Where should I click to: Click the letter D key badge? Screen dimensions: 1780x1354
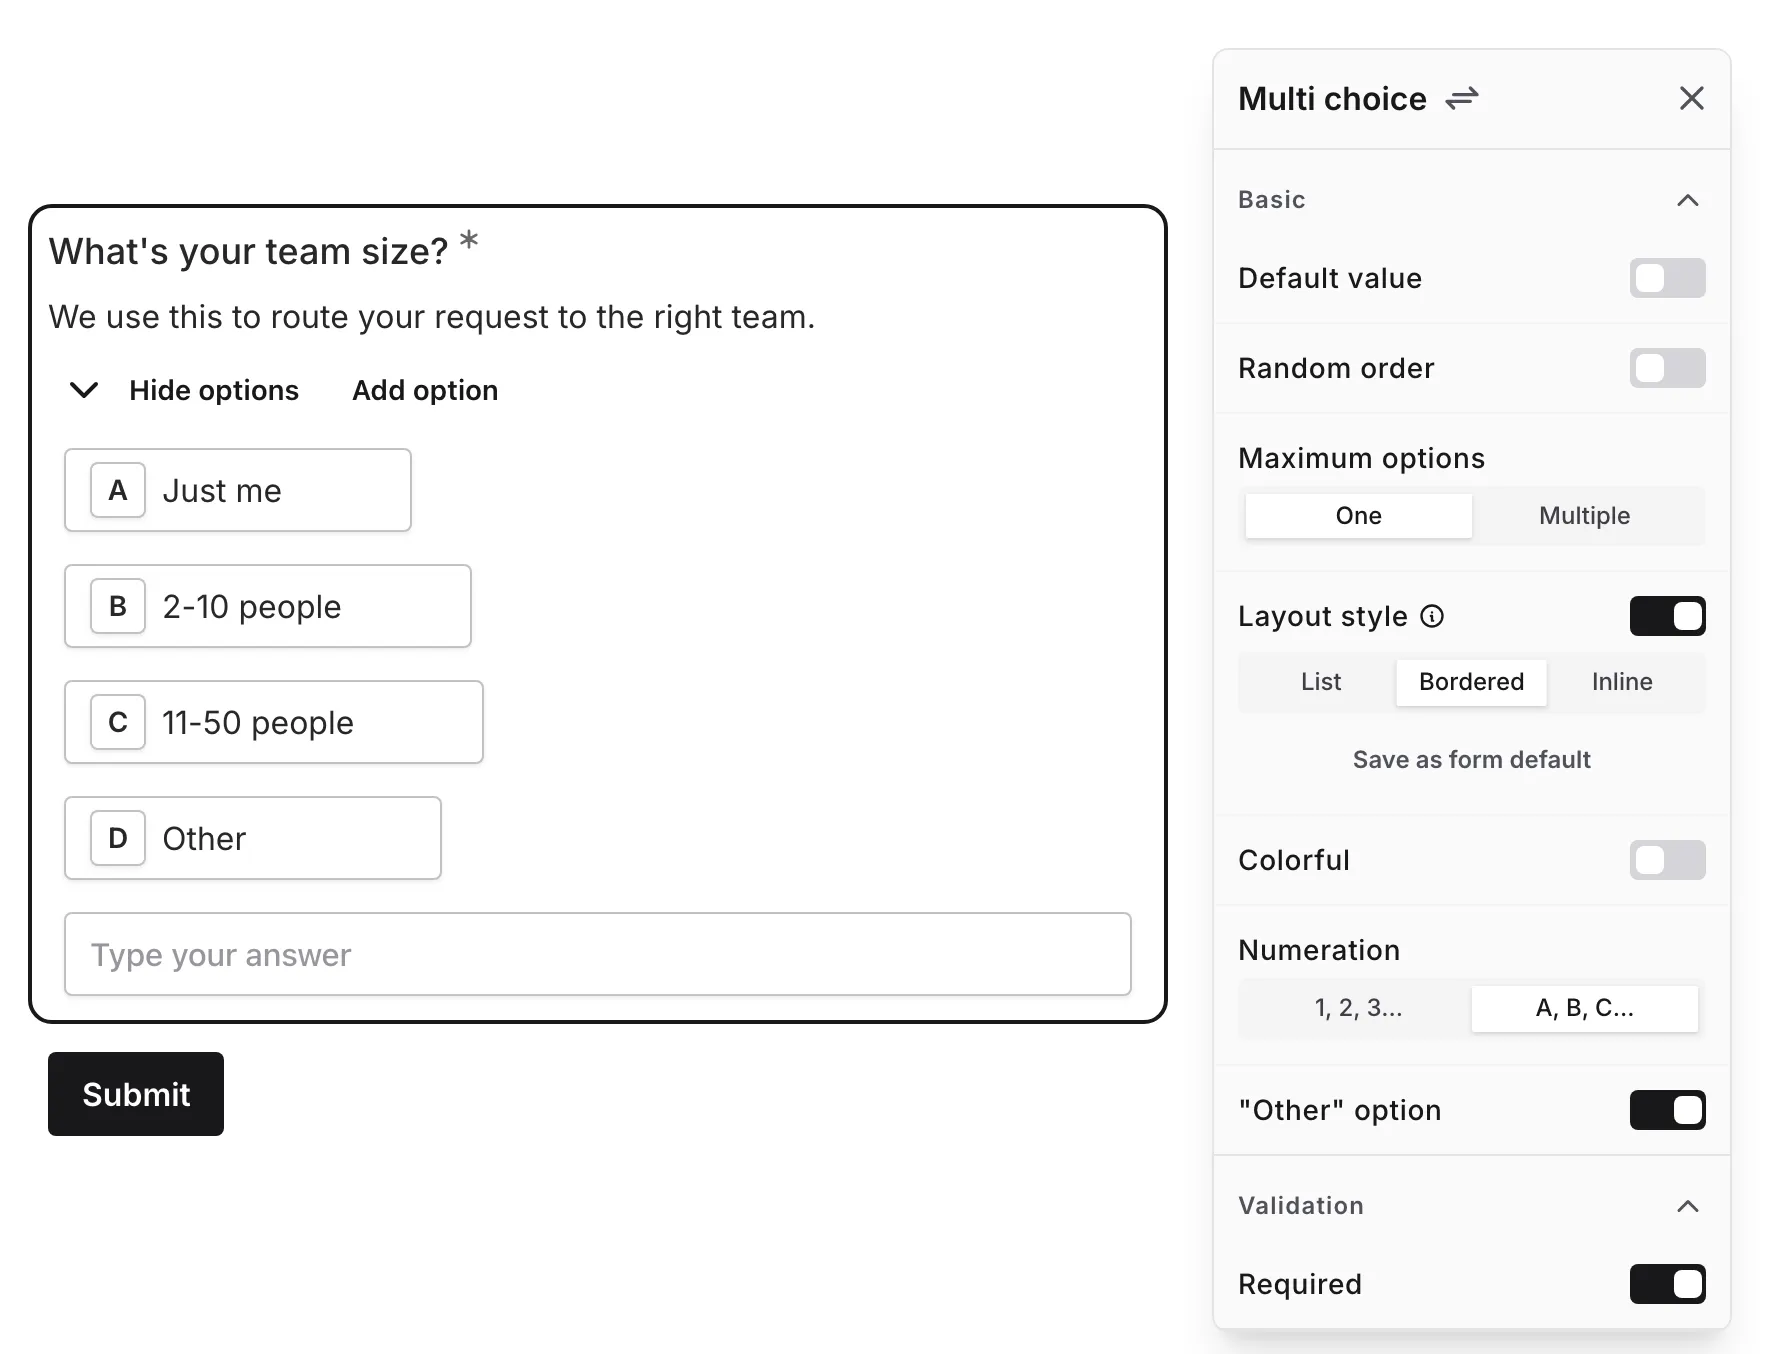[118, 838]
